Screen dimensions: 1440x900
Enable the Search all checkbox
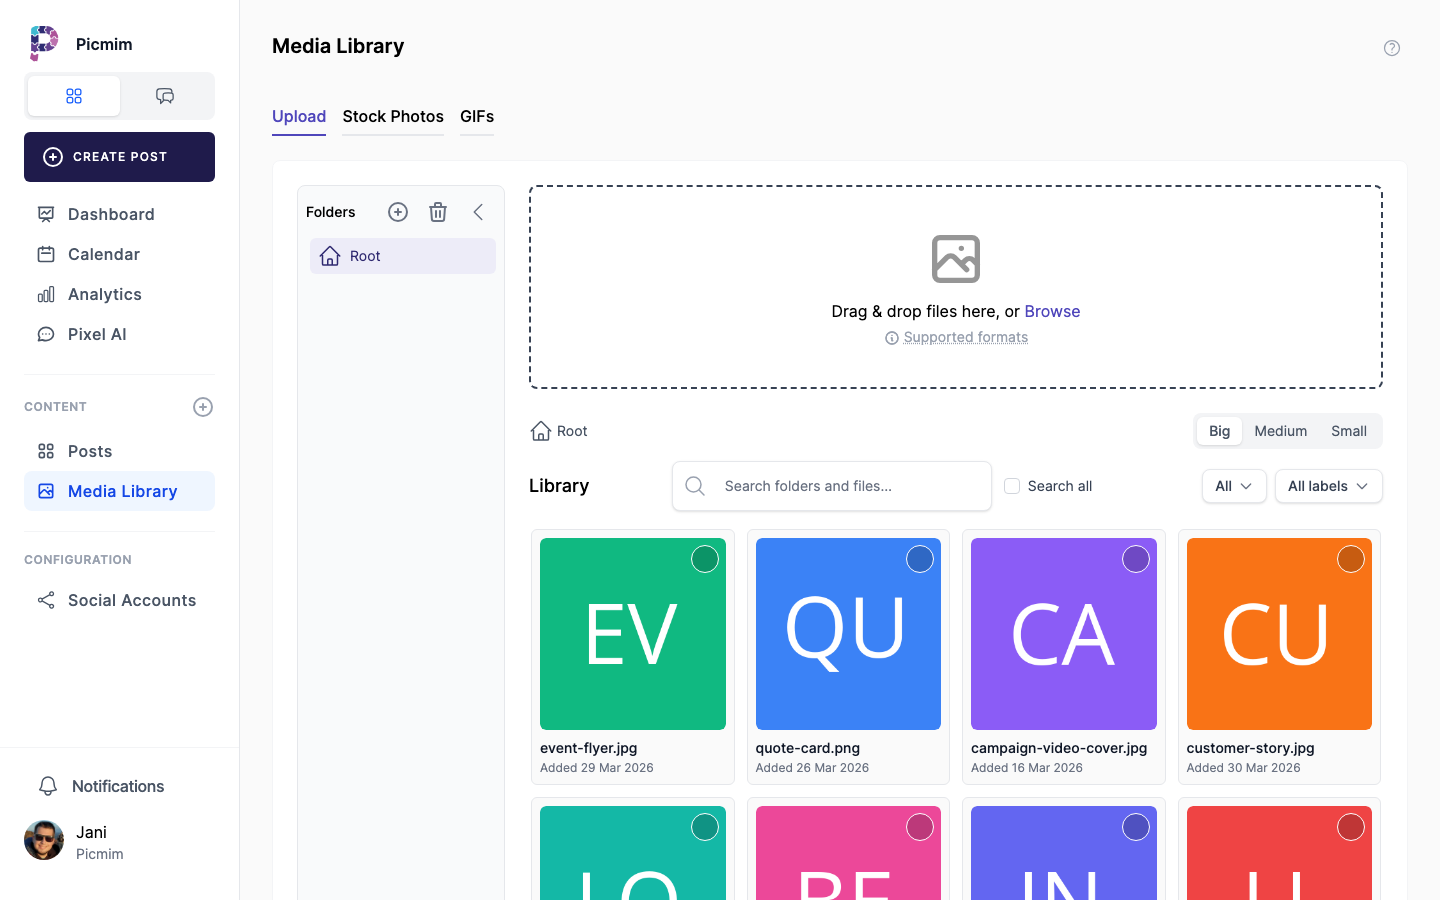point(1012,486)
